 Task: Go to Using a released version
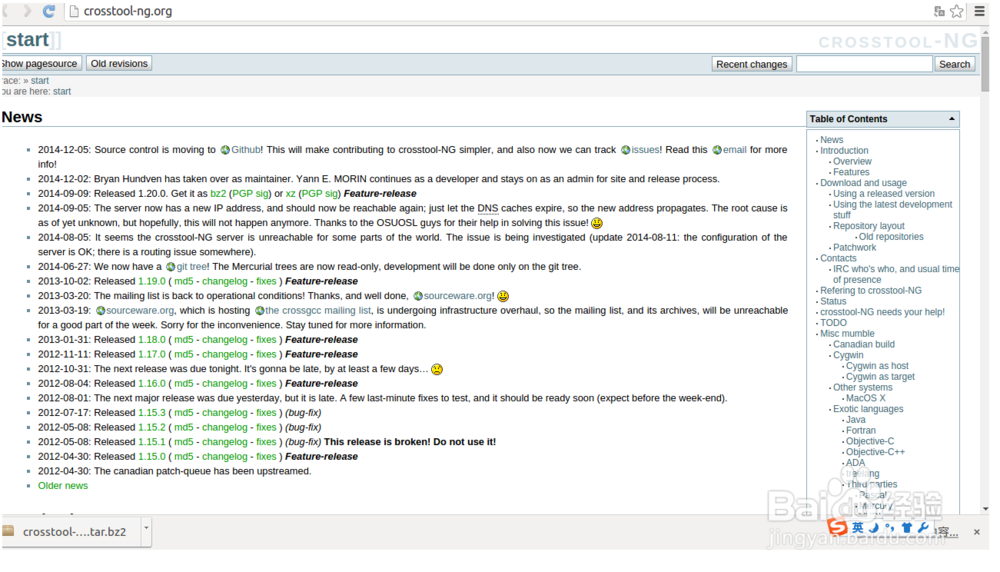coord(883,194)
